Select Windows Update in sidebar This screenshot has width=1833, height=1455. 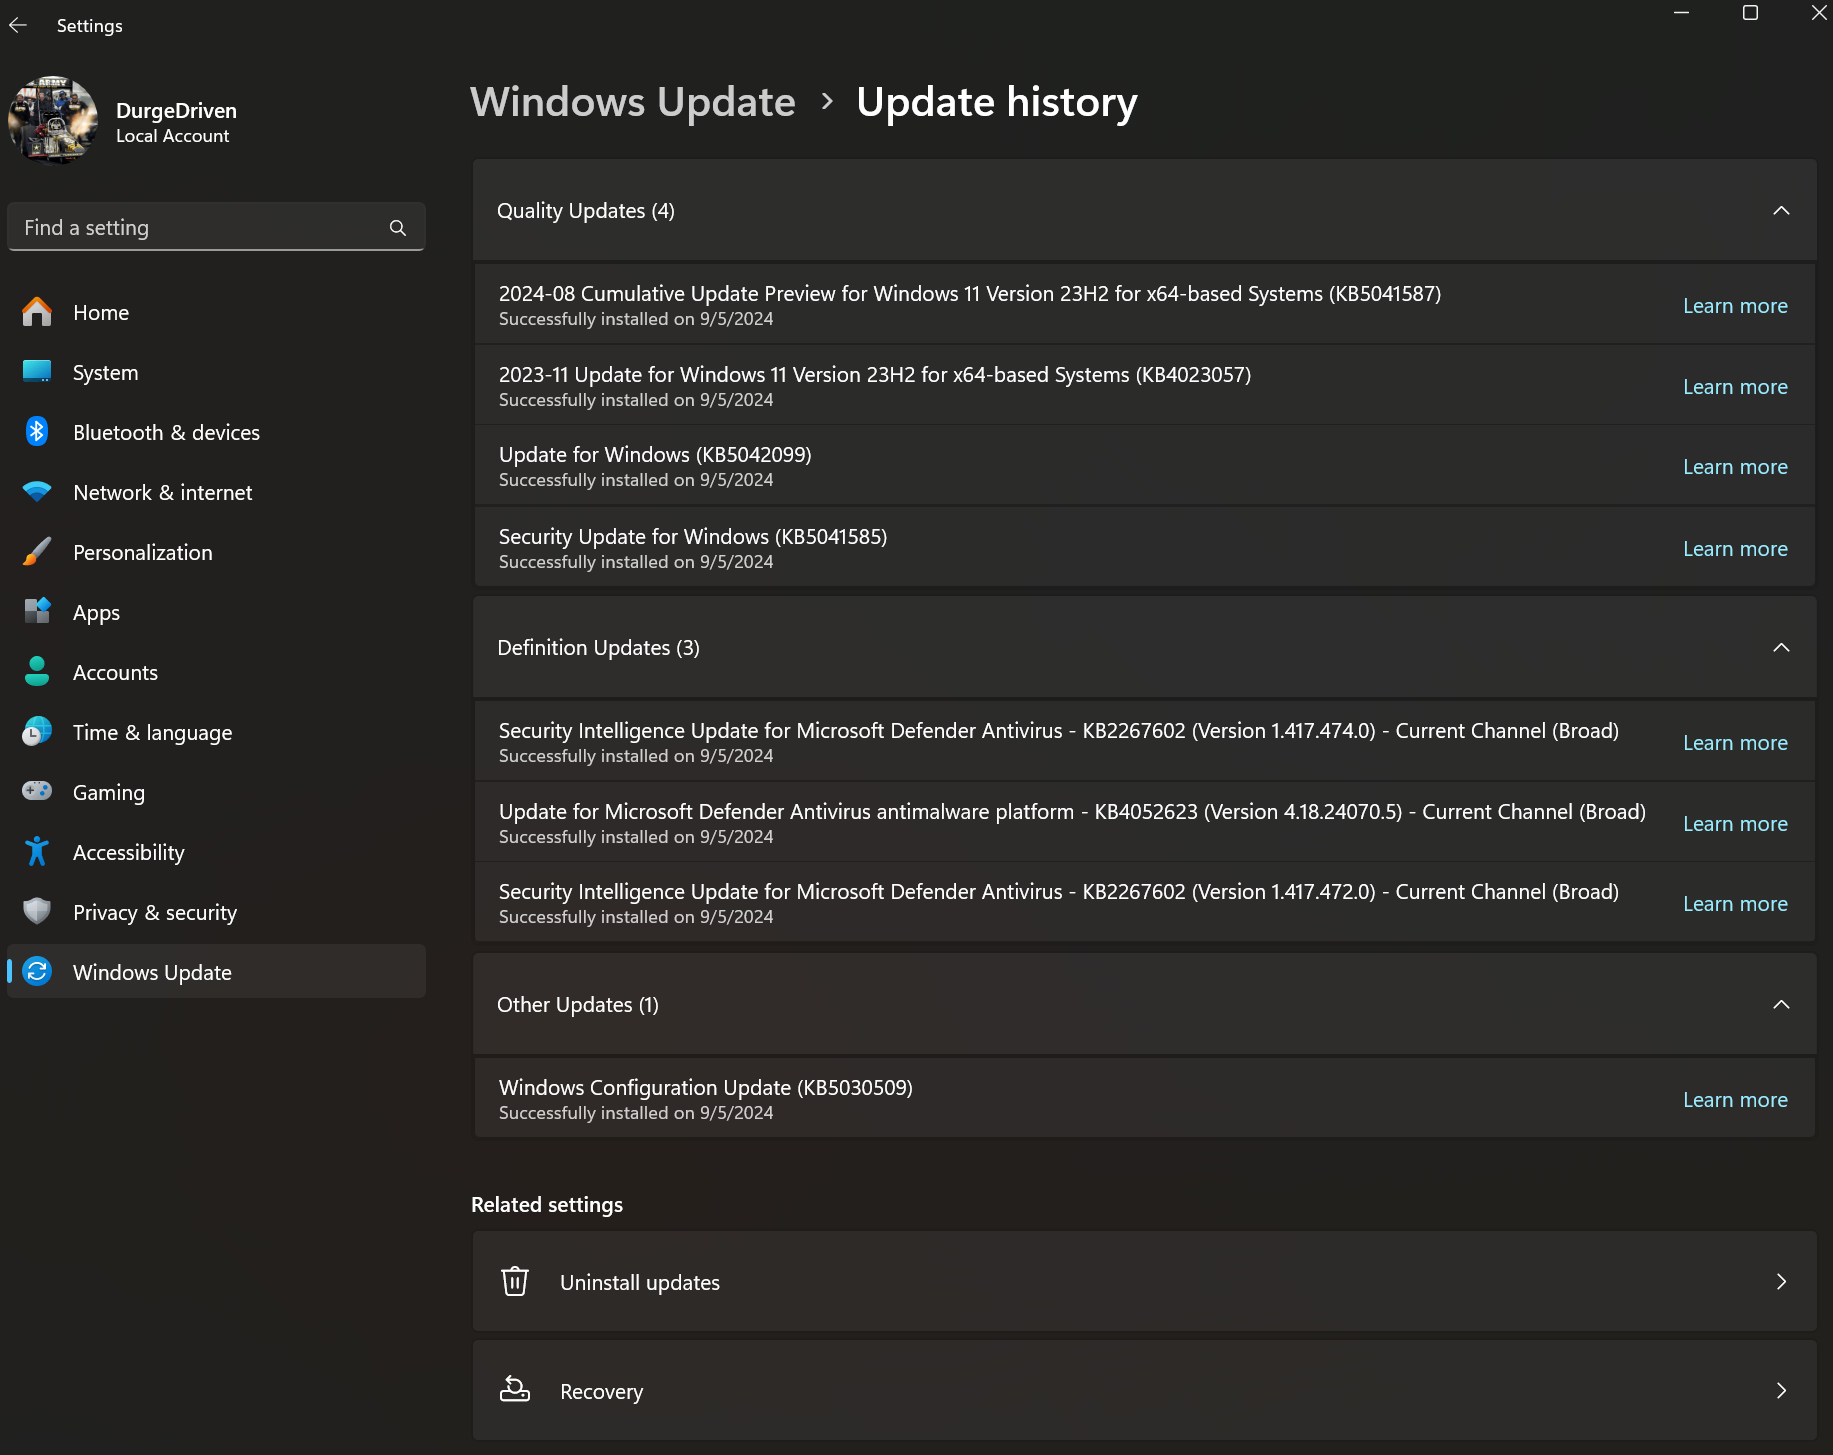tap(216, 972)
